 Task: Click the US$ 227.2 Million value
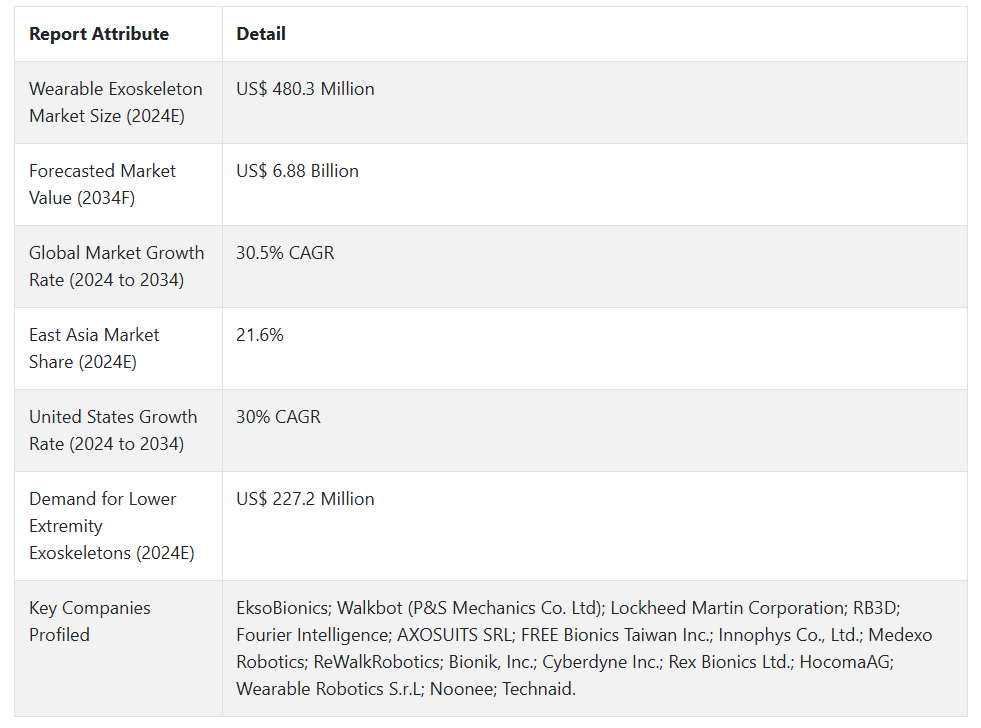tap(305, 499)
